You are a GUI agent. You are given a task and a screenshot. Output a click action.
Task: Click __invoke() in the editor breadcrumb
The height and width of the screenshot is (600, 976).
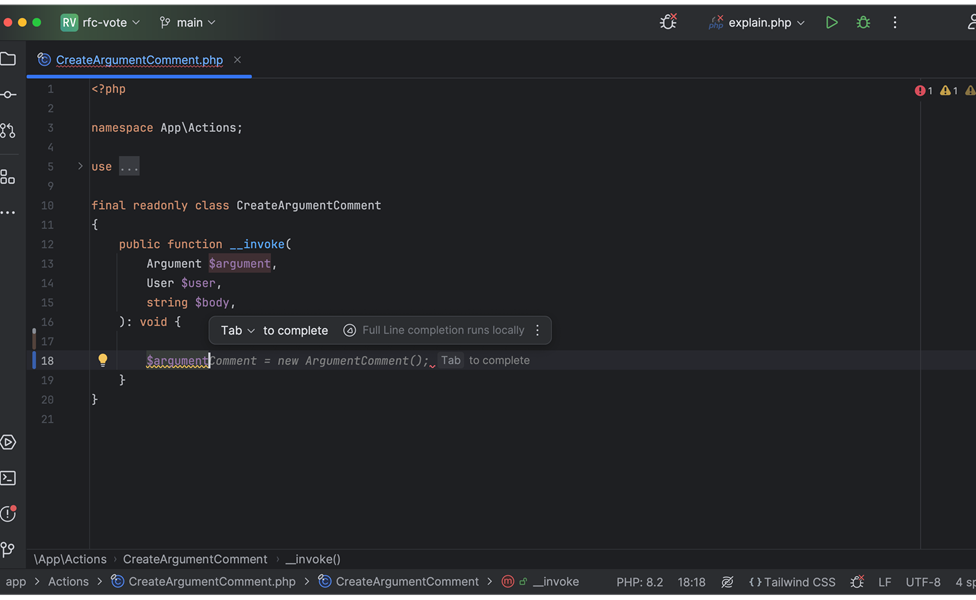click(x=313, y=559)
